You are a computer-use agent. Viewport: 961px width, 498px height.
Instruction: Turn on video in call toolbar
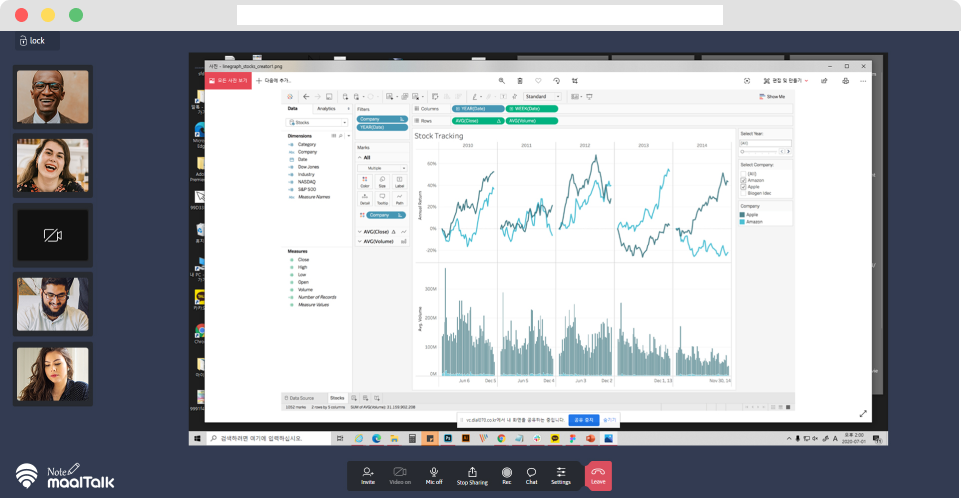400,474
